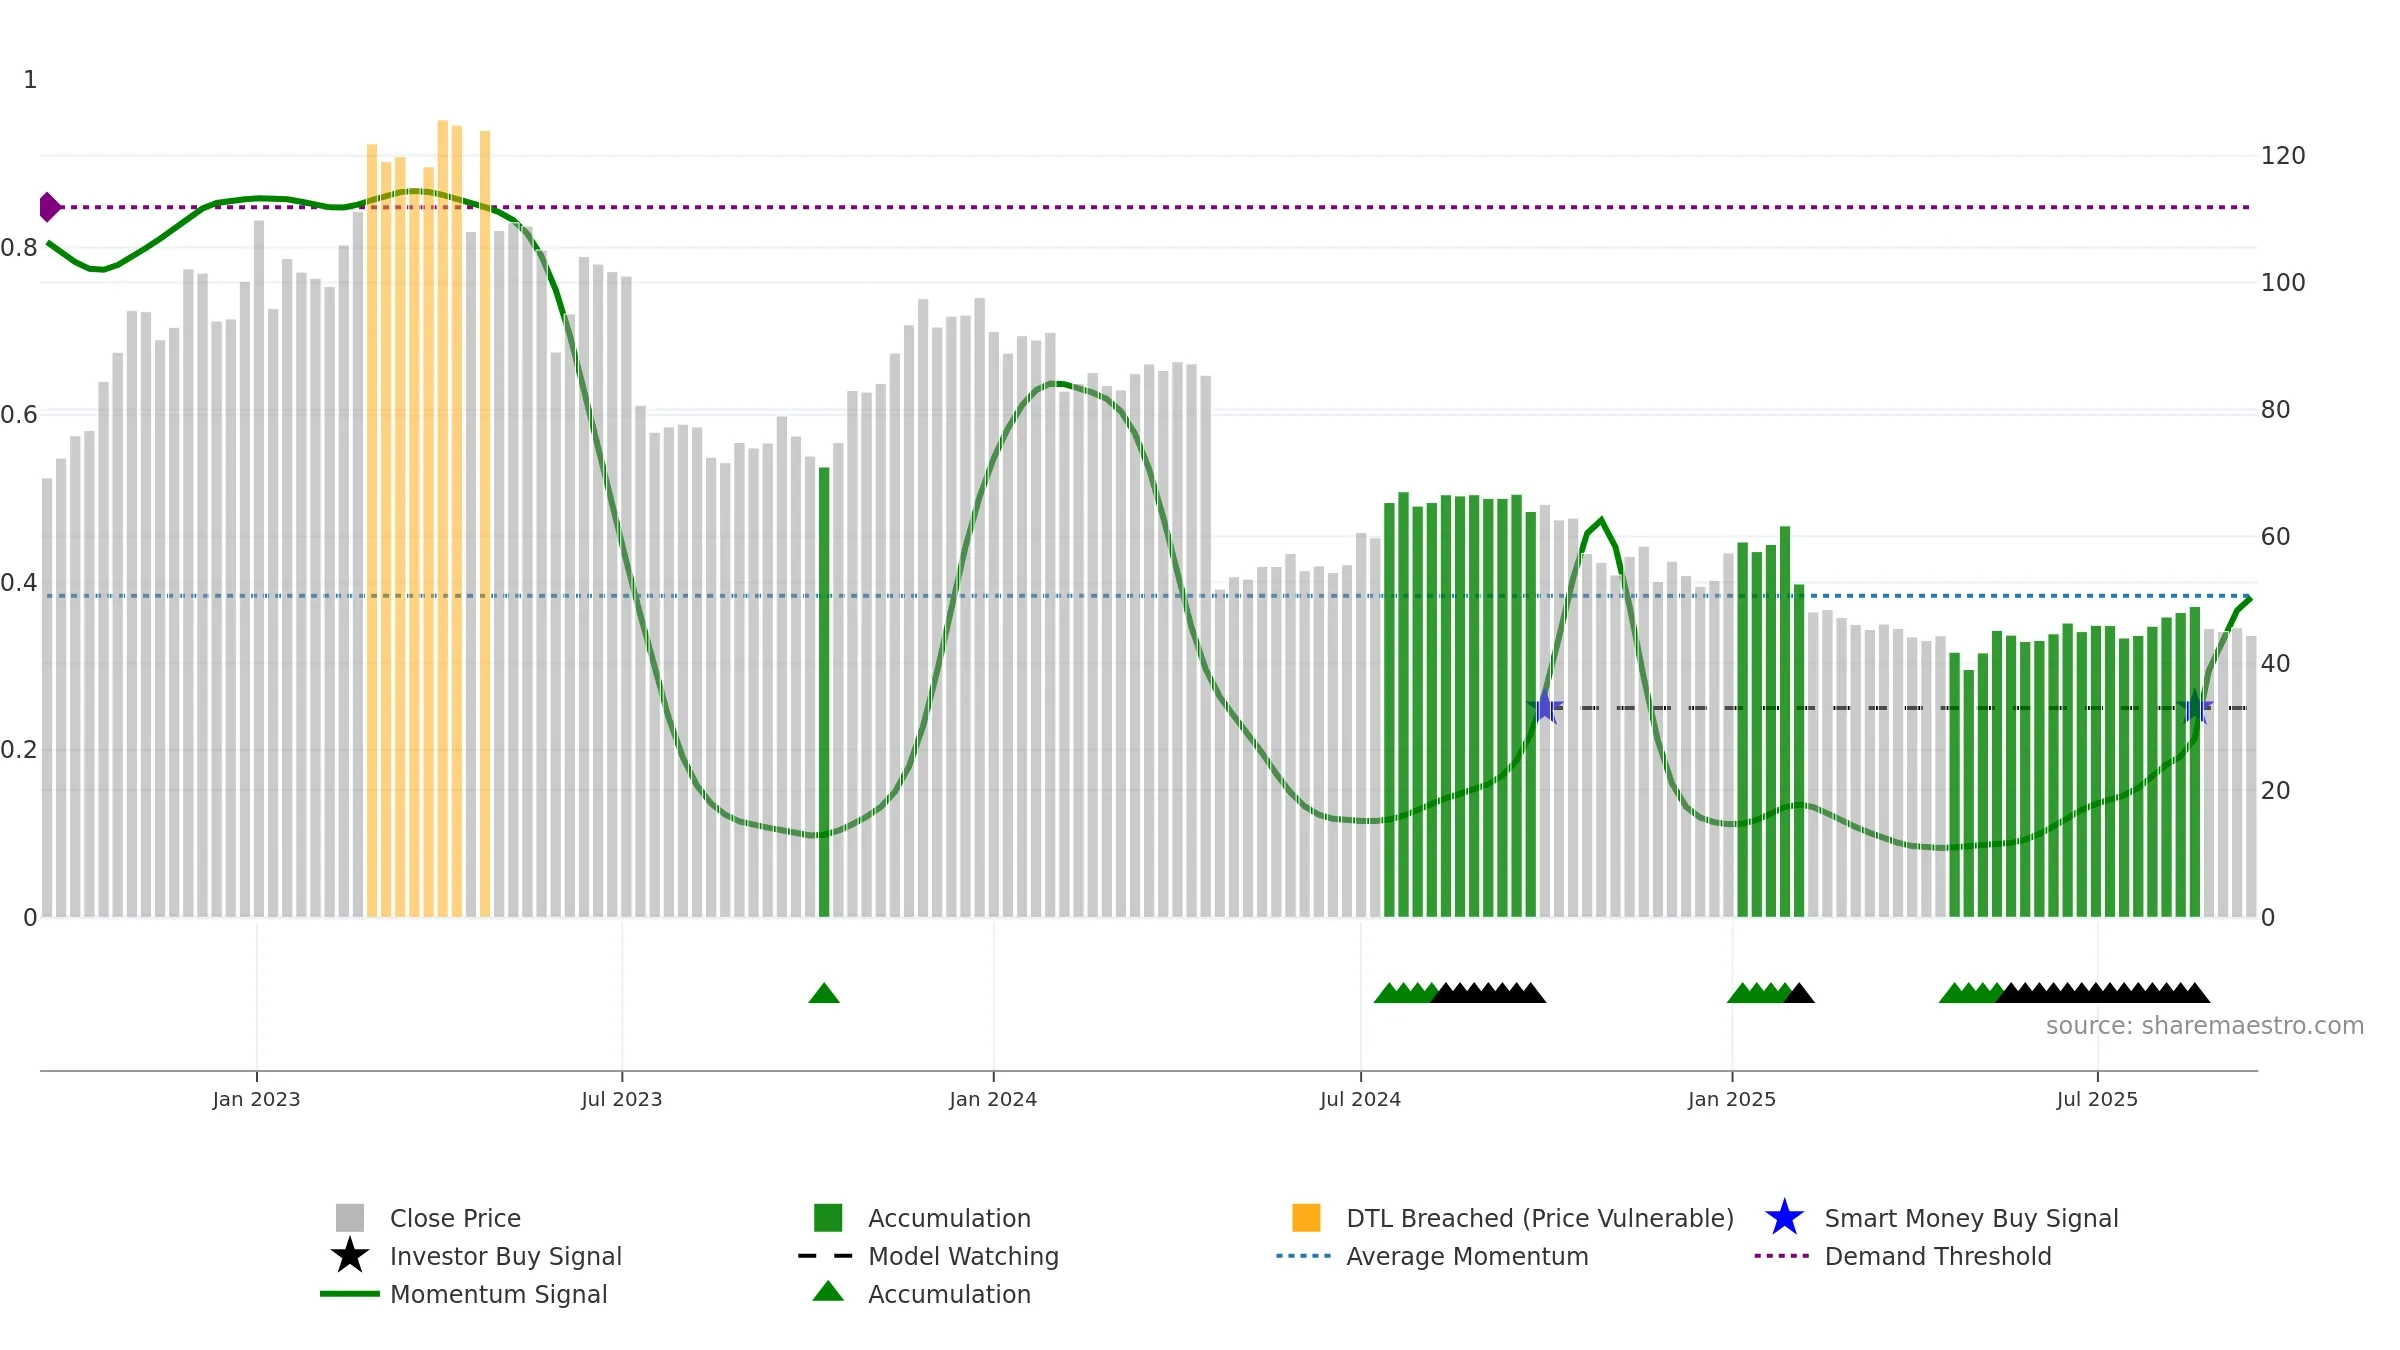Click the tallest orange DTL Breached bar

coord(442,519)
